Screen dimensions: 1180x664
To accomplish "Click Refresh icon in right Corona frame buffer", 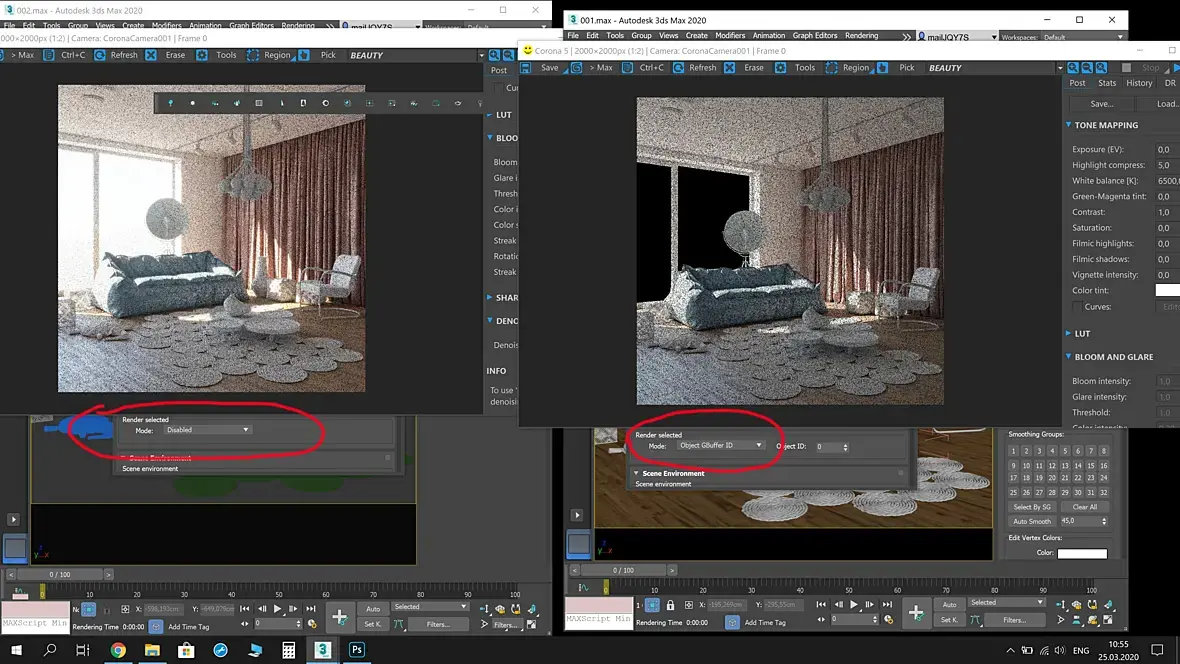I will tap(679, 68).
